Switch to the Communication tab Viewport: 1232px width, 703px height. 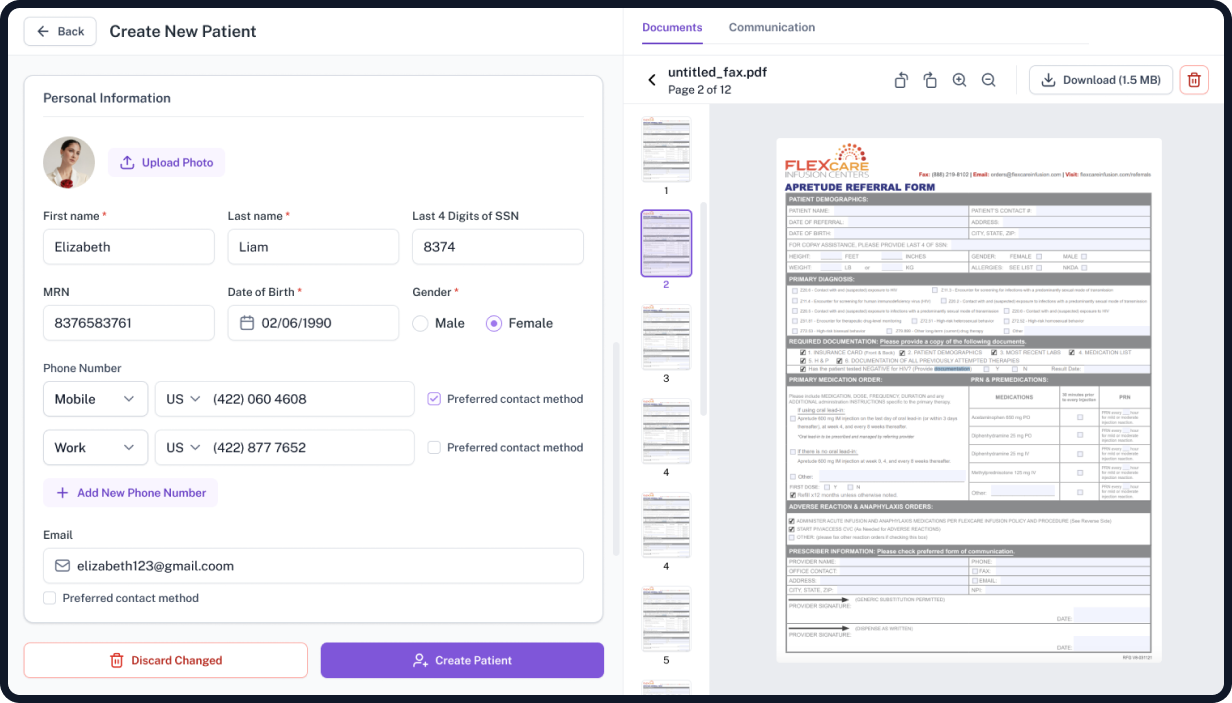click(x=771, y=27)
